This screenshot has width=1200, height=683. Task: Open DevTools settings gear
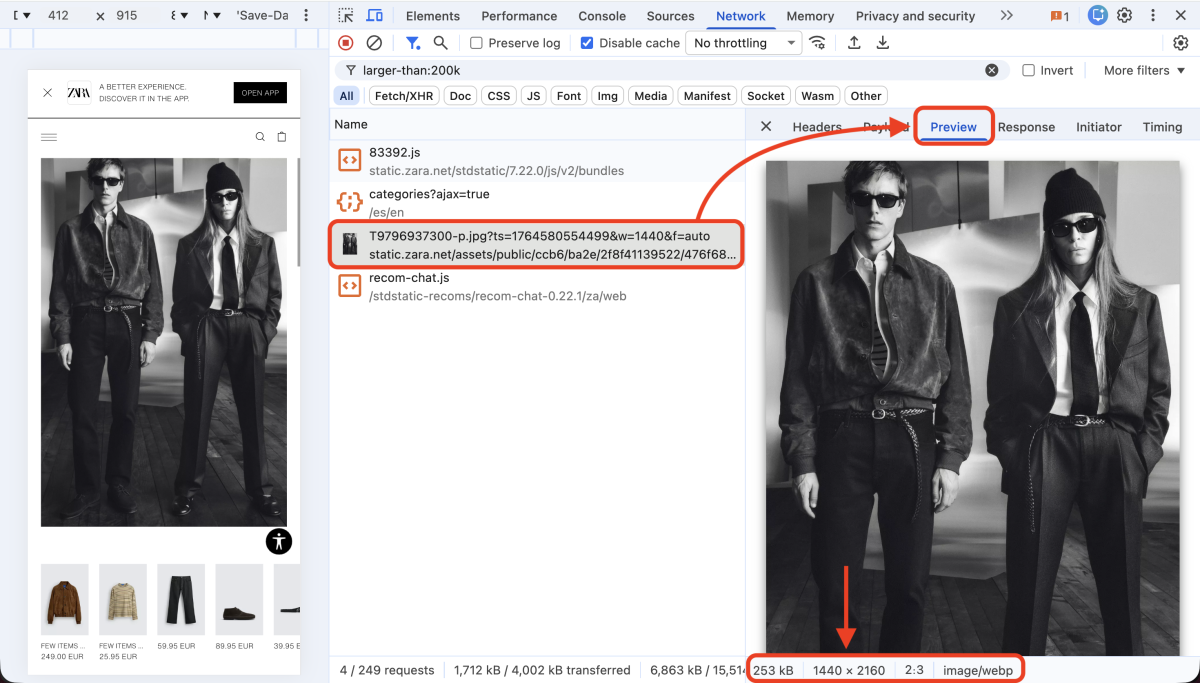tap(1124, 15)
